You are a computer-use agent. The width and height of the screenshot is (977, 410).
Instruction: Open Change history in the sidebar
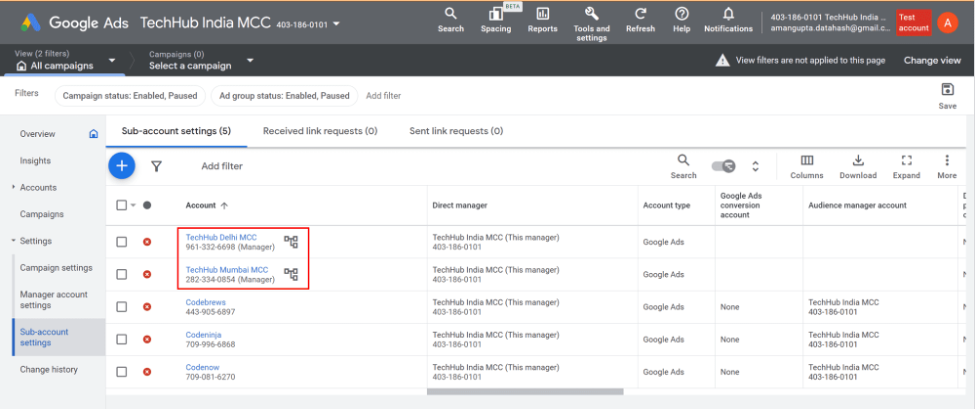[x=49, y=369]
